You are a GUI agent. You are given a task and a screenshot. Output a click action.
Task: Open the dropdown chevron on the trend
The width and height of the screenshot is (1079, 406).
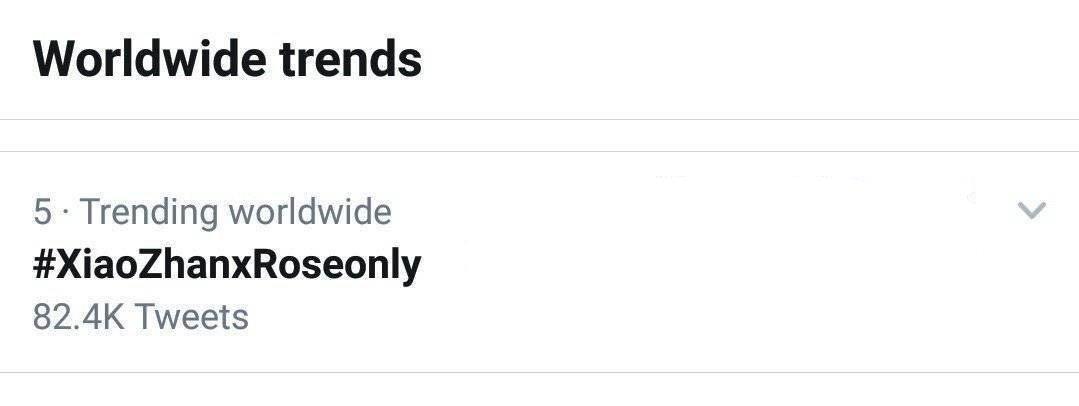click(1031, 210)
